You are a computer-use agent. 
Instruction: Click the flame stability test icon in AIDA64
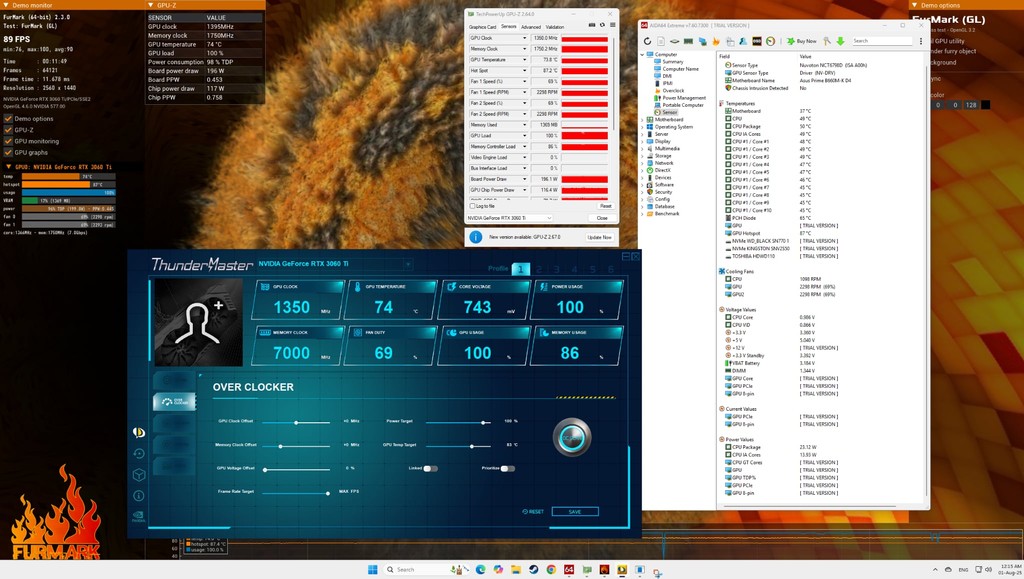click(716, 41)
